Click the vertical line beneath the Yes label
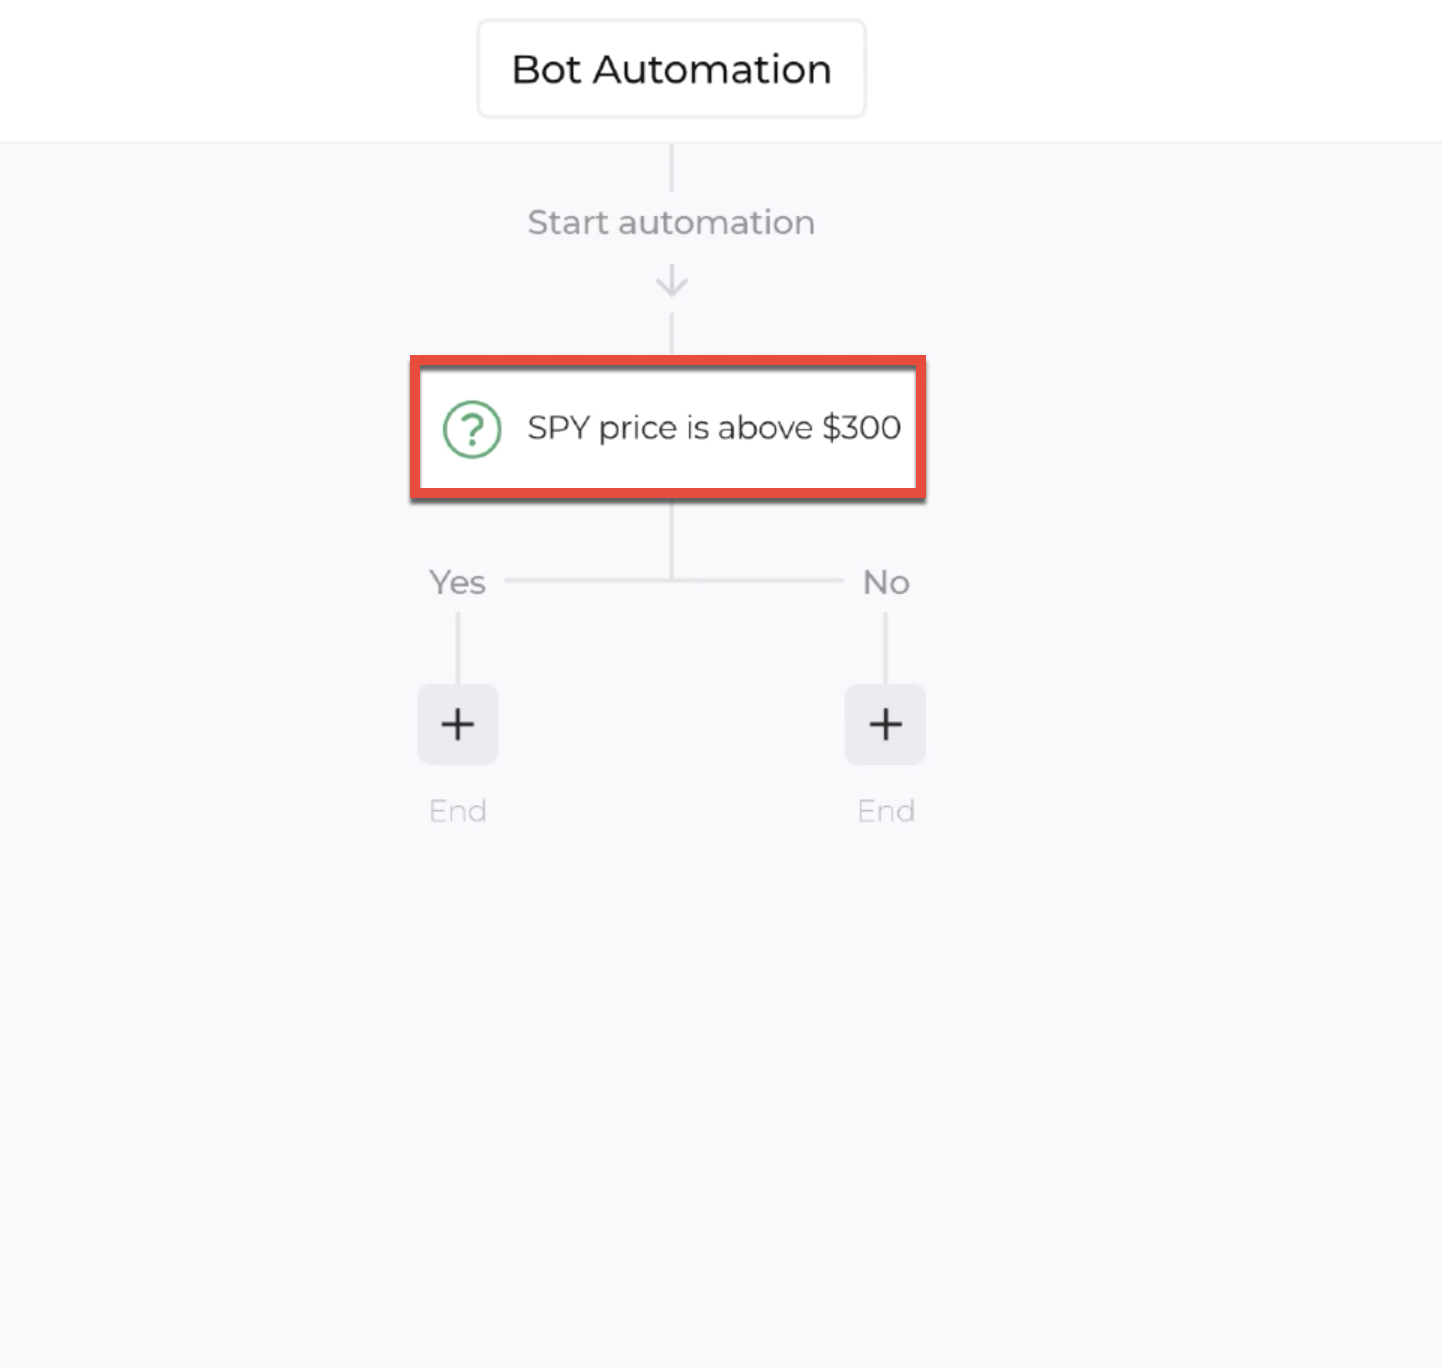The width and height of the screenshot is (1442, 1368). click(458, 648)
